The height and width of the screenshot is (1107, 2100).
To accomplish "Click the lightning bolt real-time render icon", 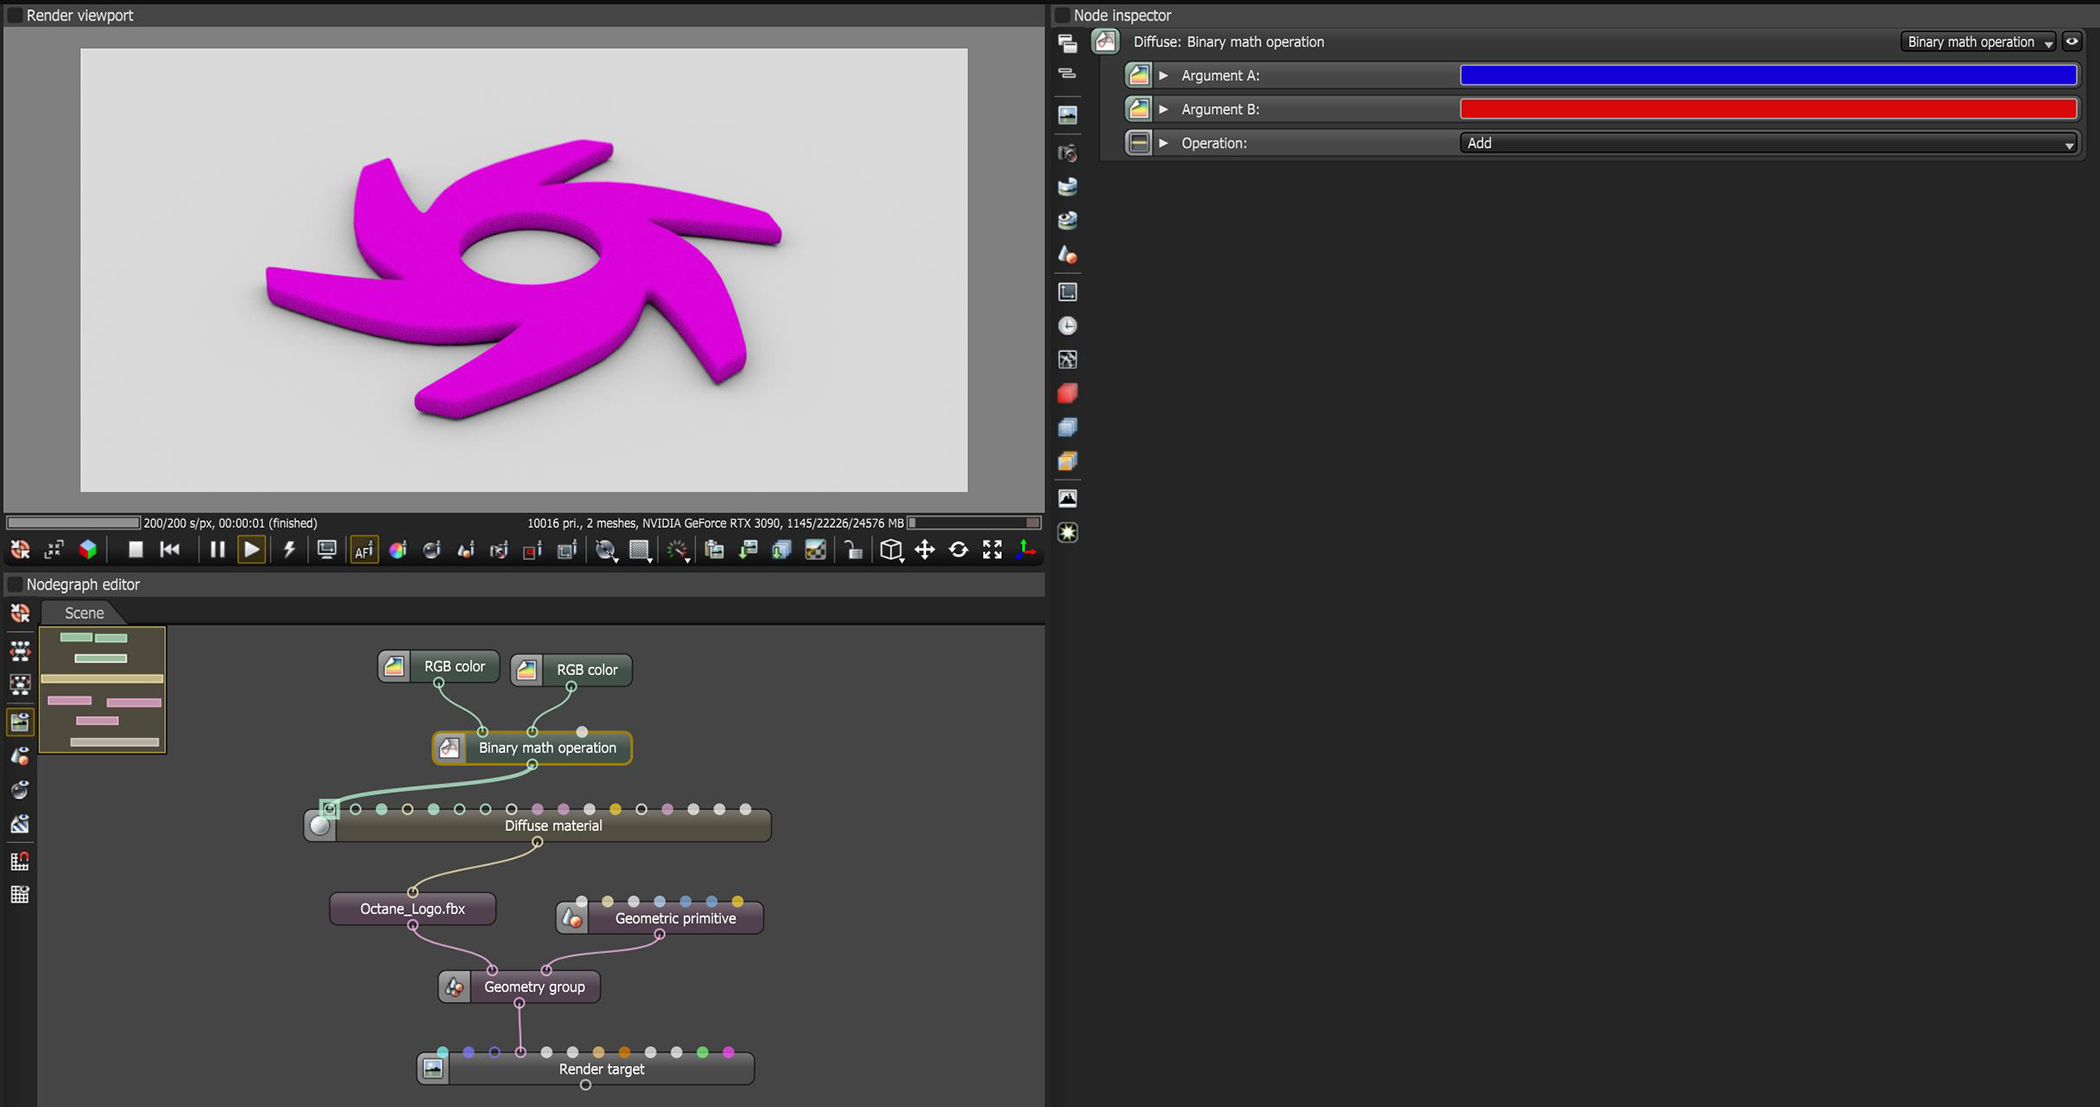I will (289, 549).
